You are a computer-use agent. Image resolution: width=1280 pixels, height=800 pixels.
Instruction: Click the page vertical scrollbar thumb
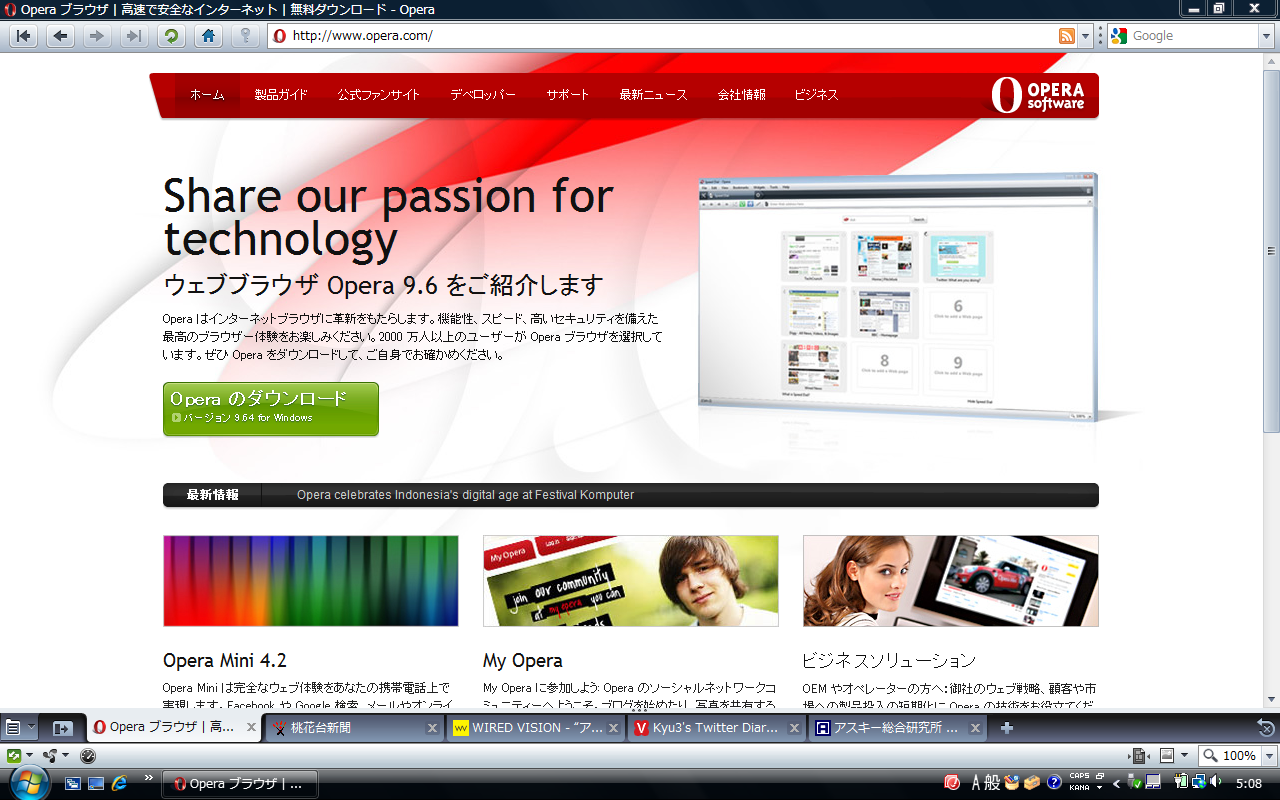click(1271, 251)
